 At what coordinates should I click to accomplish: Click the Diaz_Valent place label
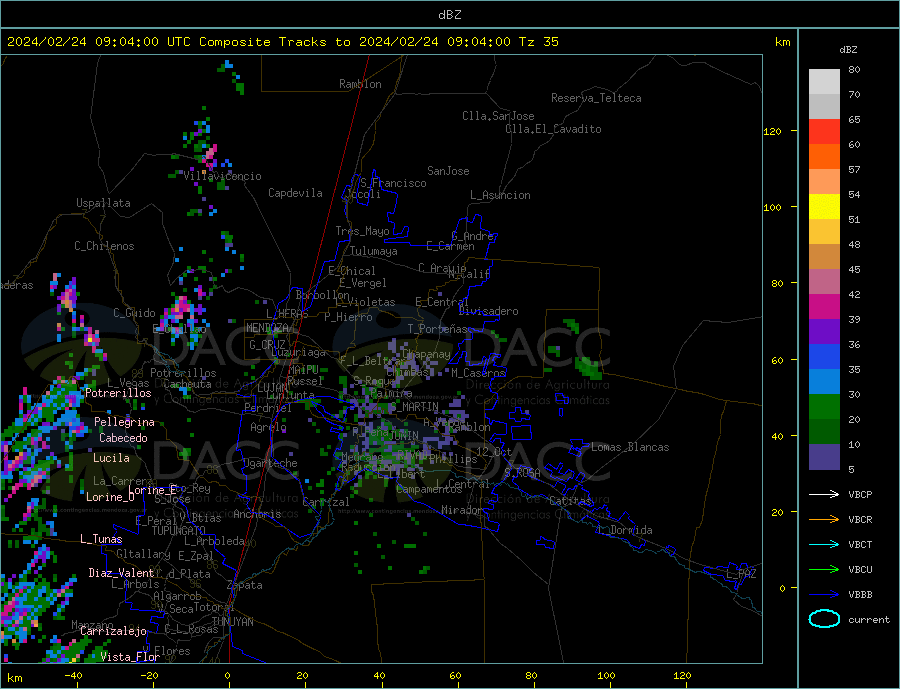point(122,573)
